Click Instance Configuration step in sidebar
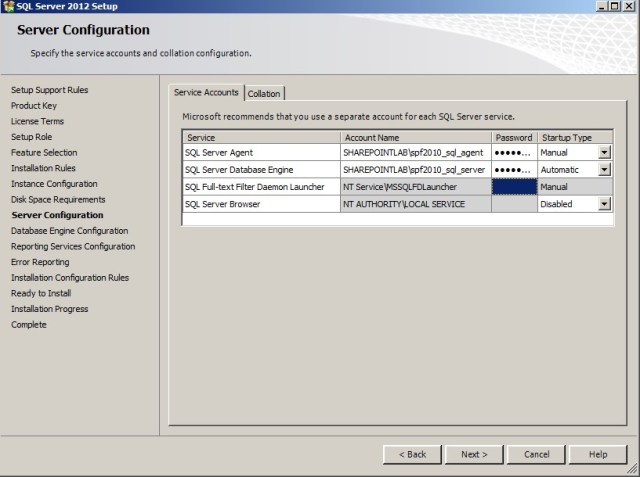640x477 pixels. [x=54, y=184]
